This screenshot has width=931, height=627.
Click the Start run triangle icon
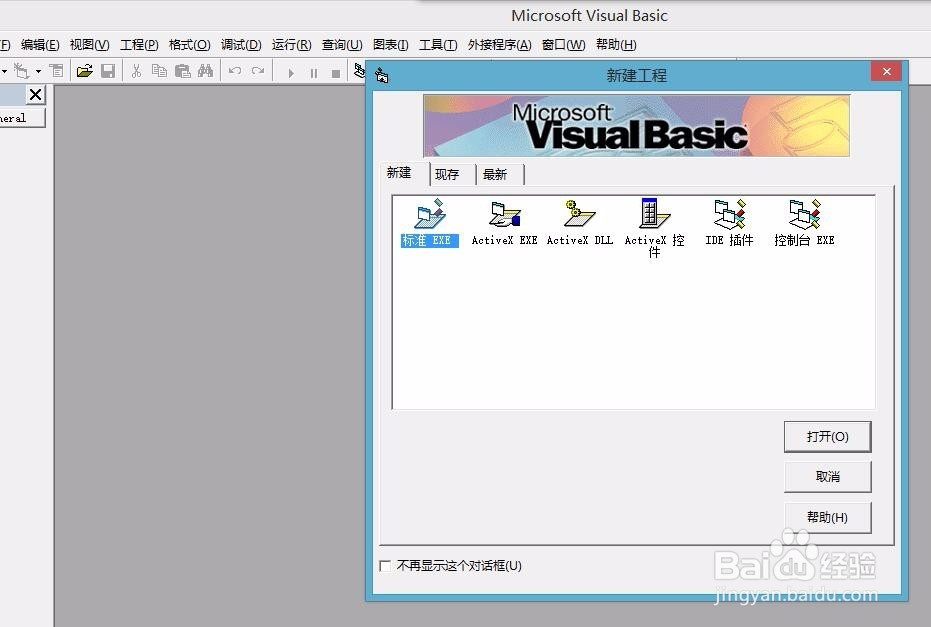(291, 73)
